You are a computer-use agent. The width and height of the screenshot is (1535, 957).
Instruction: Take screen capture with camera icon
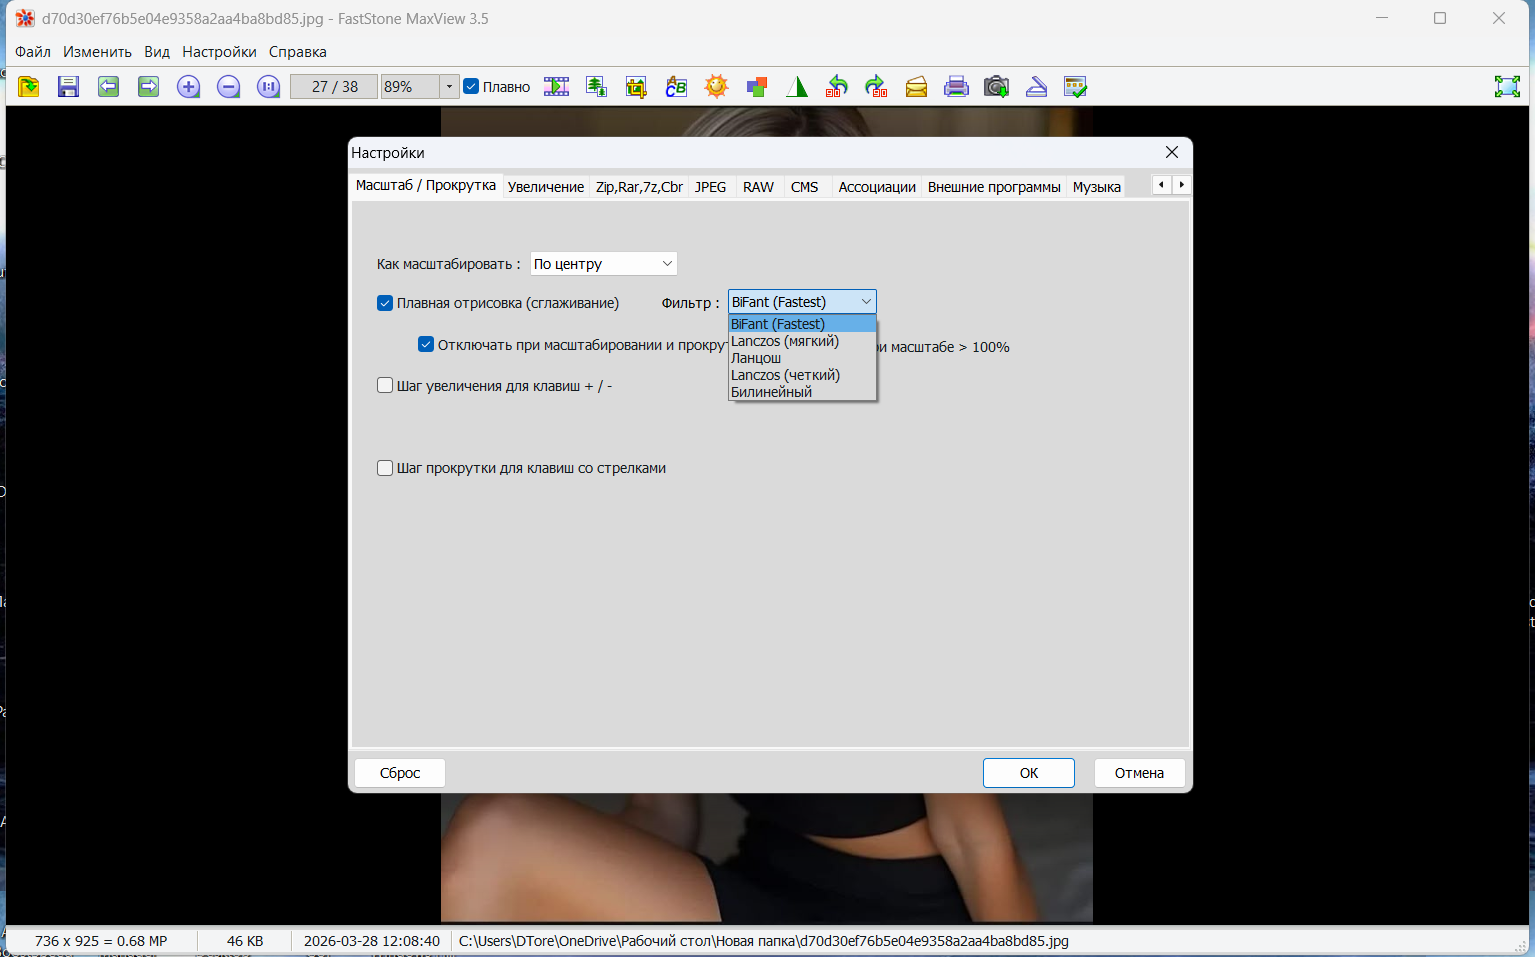[996, 87]
